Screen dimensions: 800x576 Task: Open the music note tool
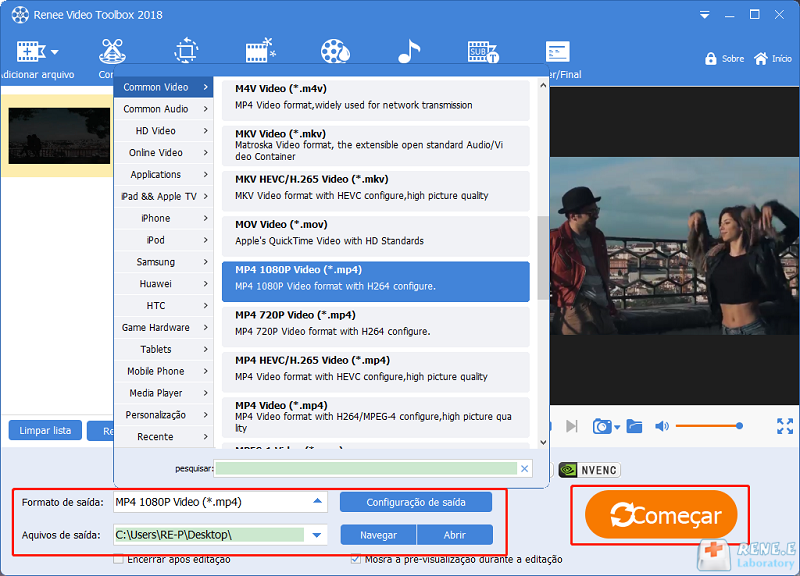point(409,51)
